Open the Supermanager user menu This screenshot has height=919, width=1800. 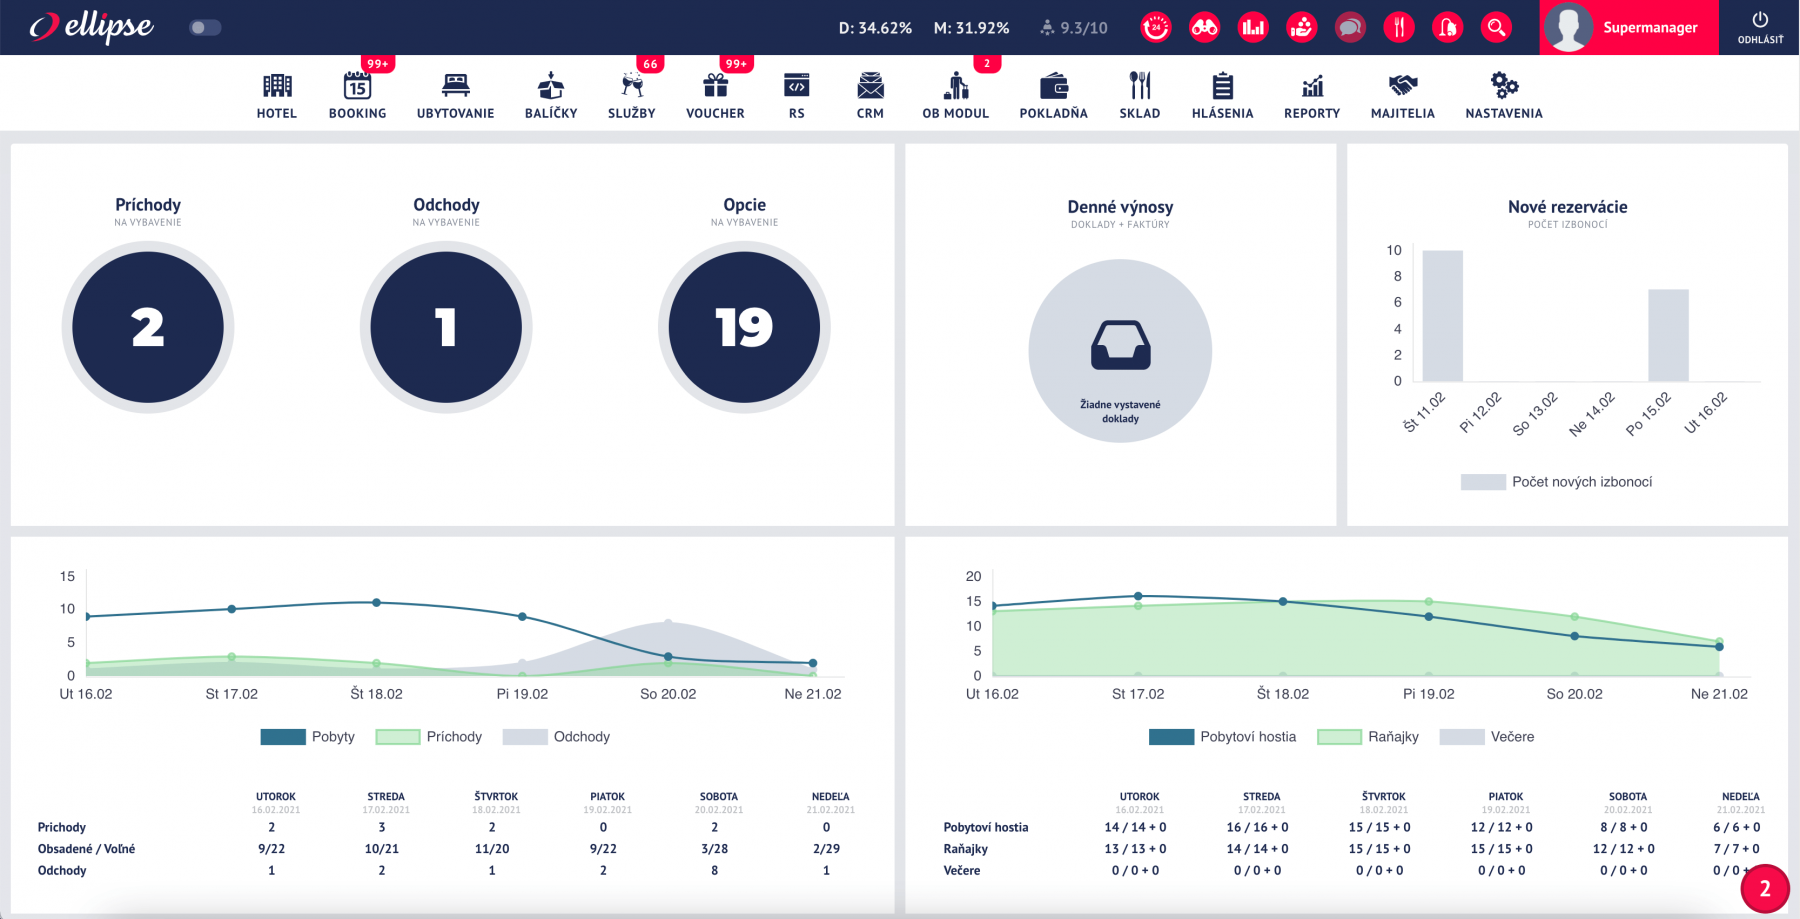(1629, 27)
